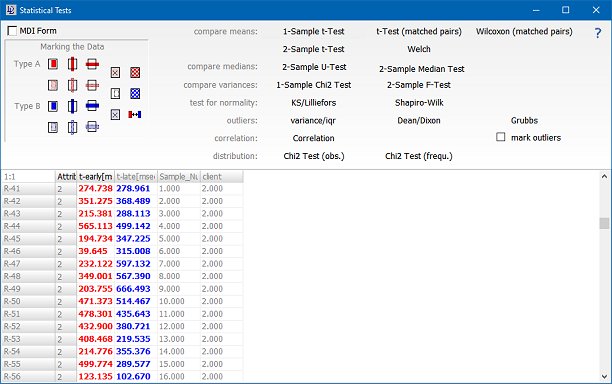Viewport: 612px width, 384px height.
Task: Click the vertical scrollbar thumb
Action: (604, 223)
